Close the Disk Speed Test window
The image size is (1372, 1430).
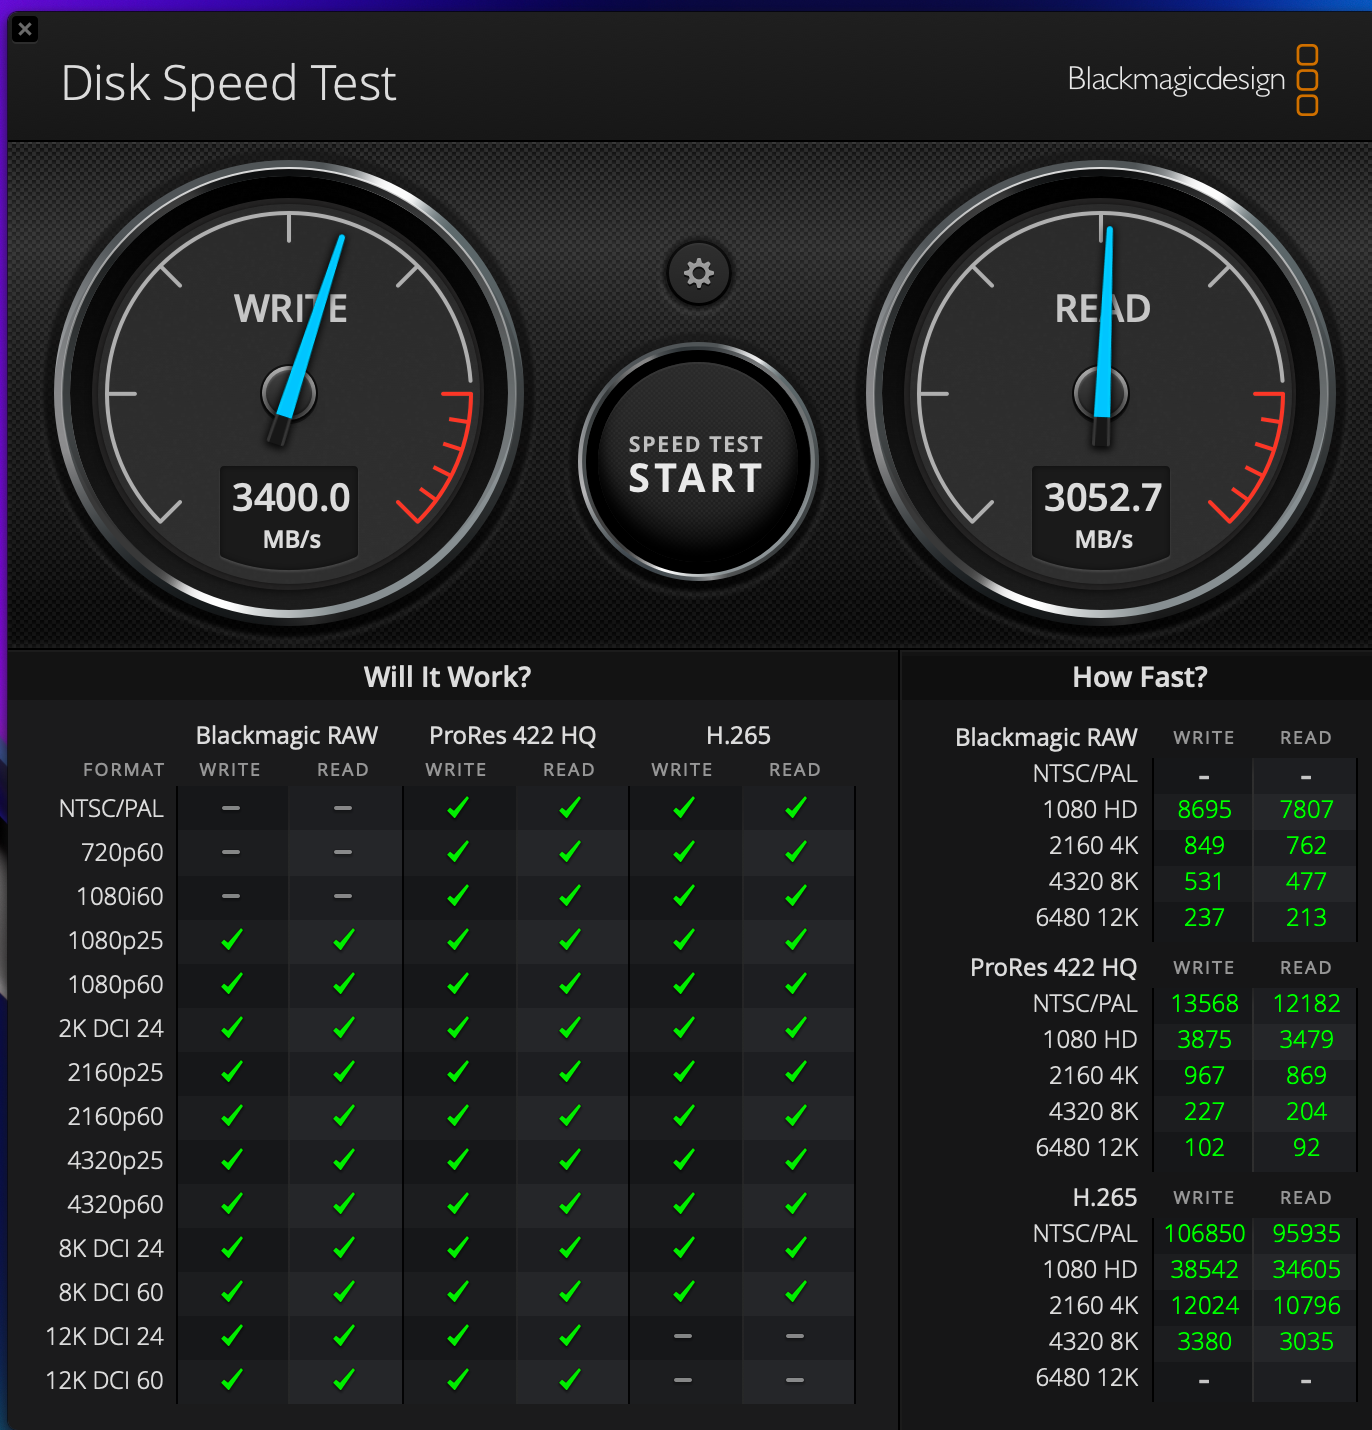25,29
